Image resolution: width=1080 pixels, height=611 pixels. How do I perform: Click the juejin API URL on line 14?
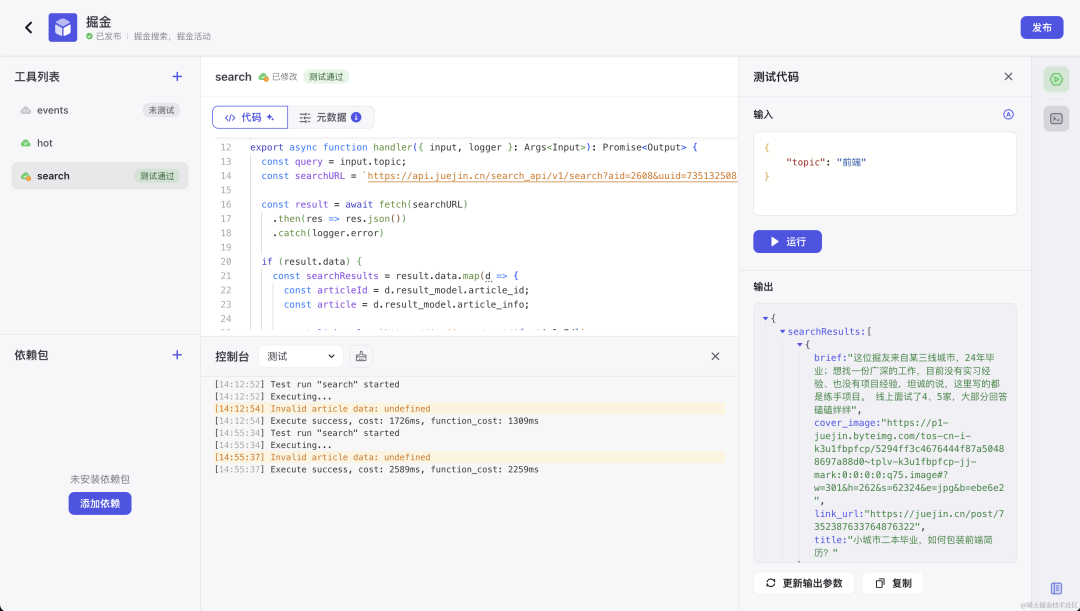click(552, 176)
